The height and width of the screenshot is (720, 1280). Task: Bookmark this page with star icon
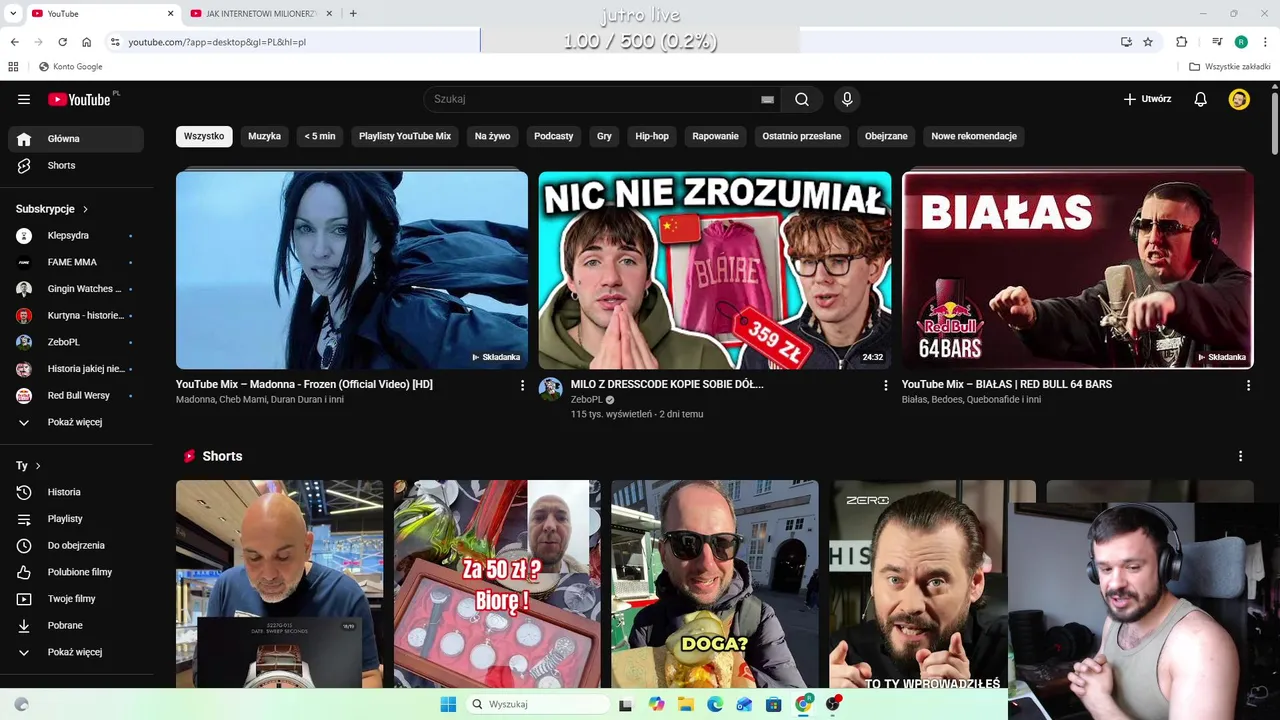[1148, 42]
